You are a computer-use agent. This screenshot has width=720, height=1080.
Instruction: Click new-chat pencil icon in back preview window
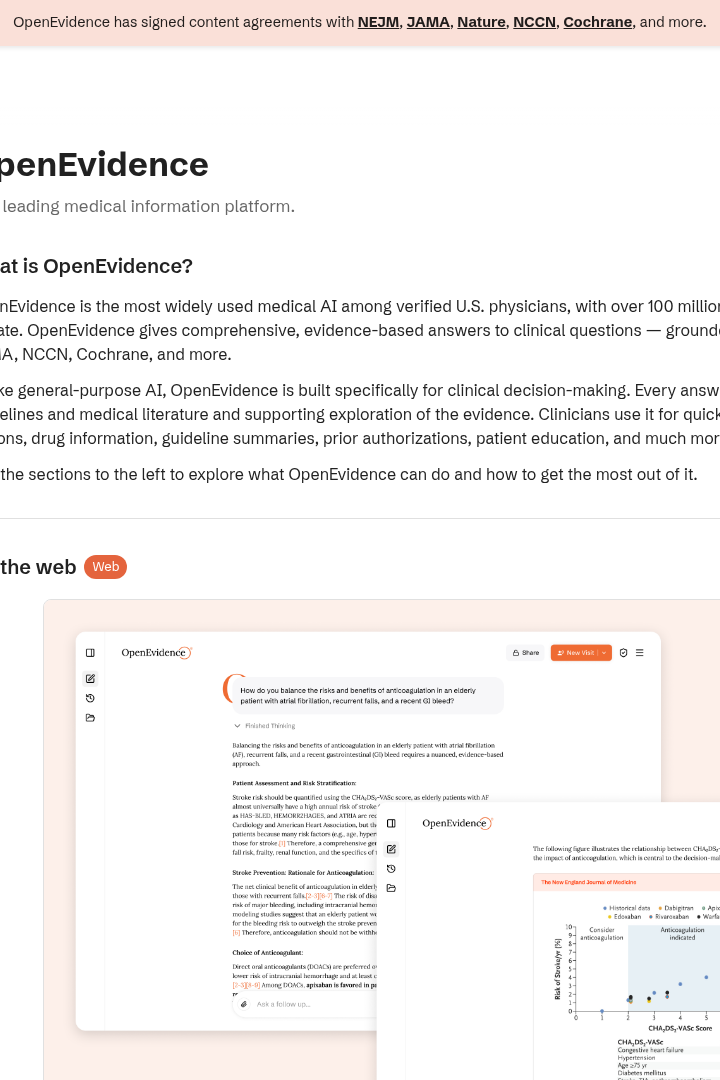(90, 678)
